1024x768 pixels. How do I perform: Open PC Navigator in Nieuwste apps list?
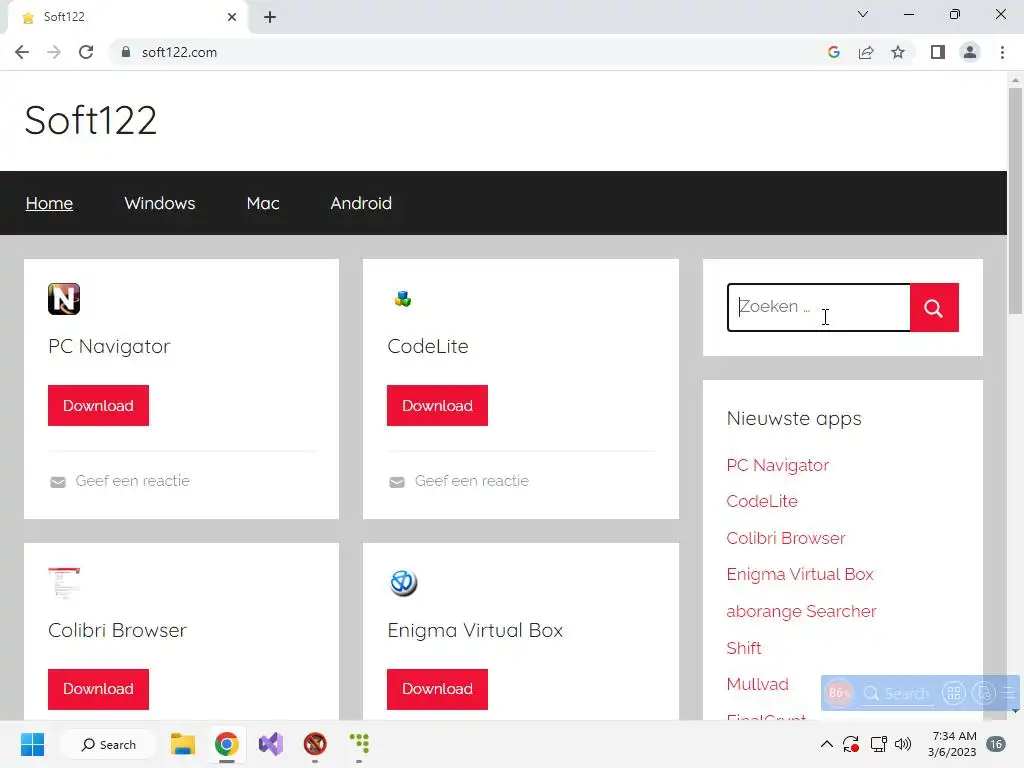click(778, 465)
